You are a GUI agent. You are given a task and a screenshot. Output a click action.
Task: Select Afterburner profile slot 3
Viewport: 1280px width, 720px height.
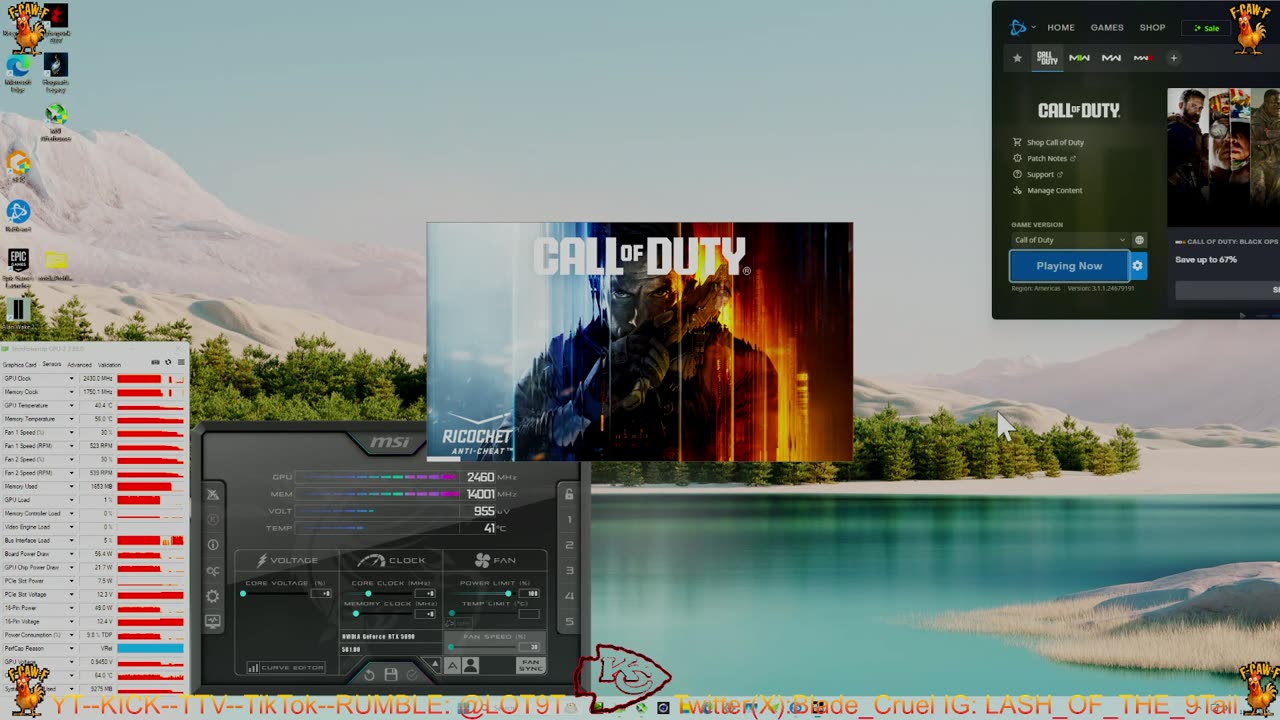569,571
